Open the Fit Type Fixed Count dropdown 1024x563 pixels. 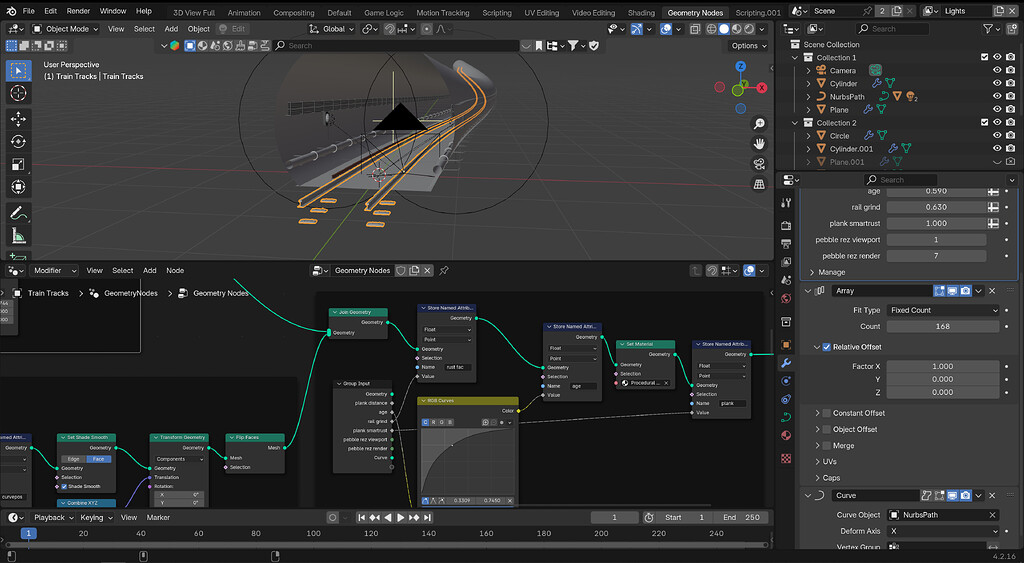(943, 310)
